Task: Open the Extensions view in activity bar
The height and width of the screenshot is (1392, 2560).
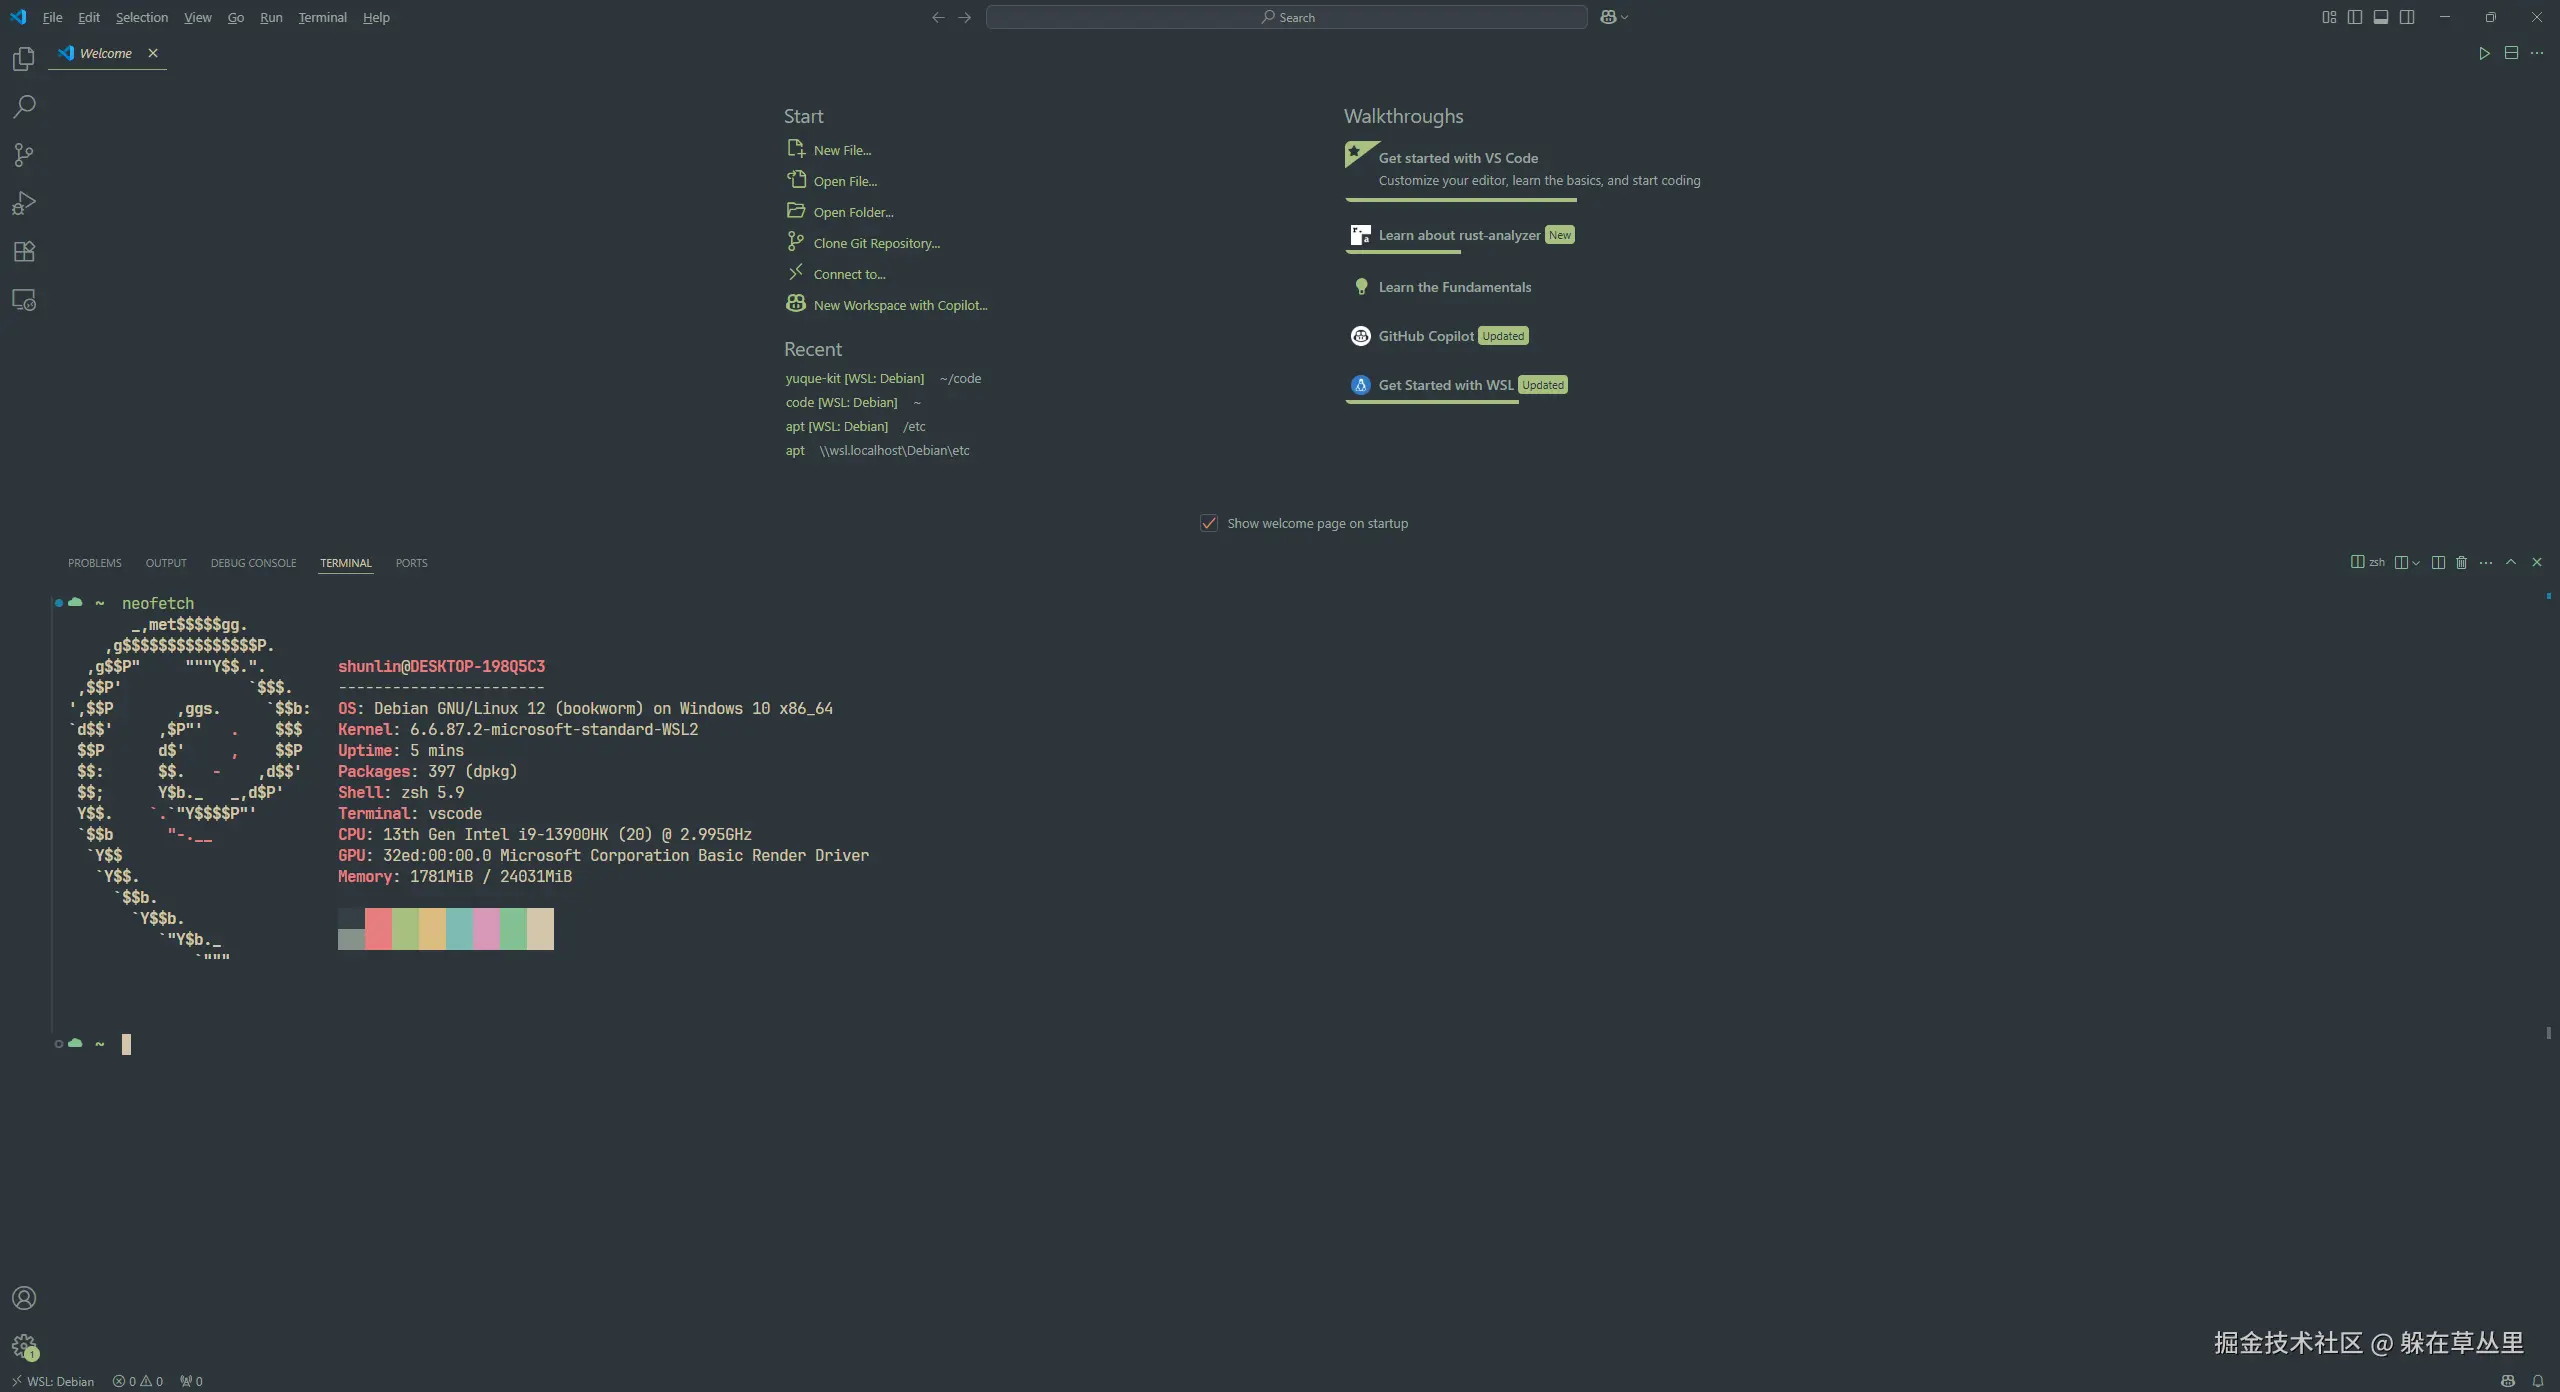Action: point(24,252)
